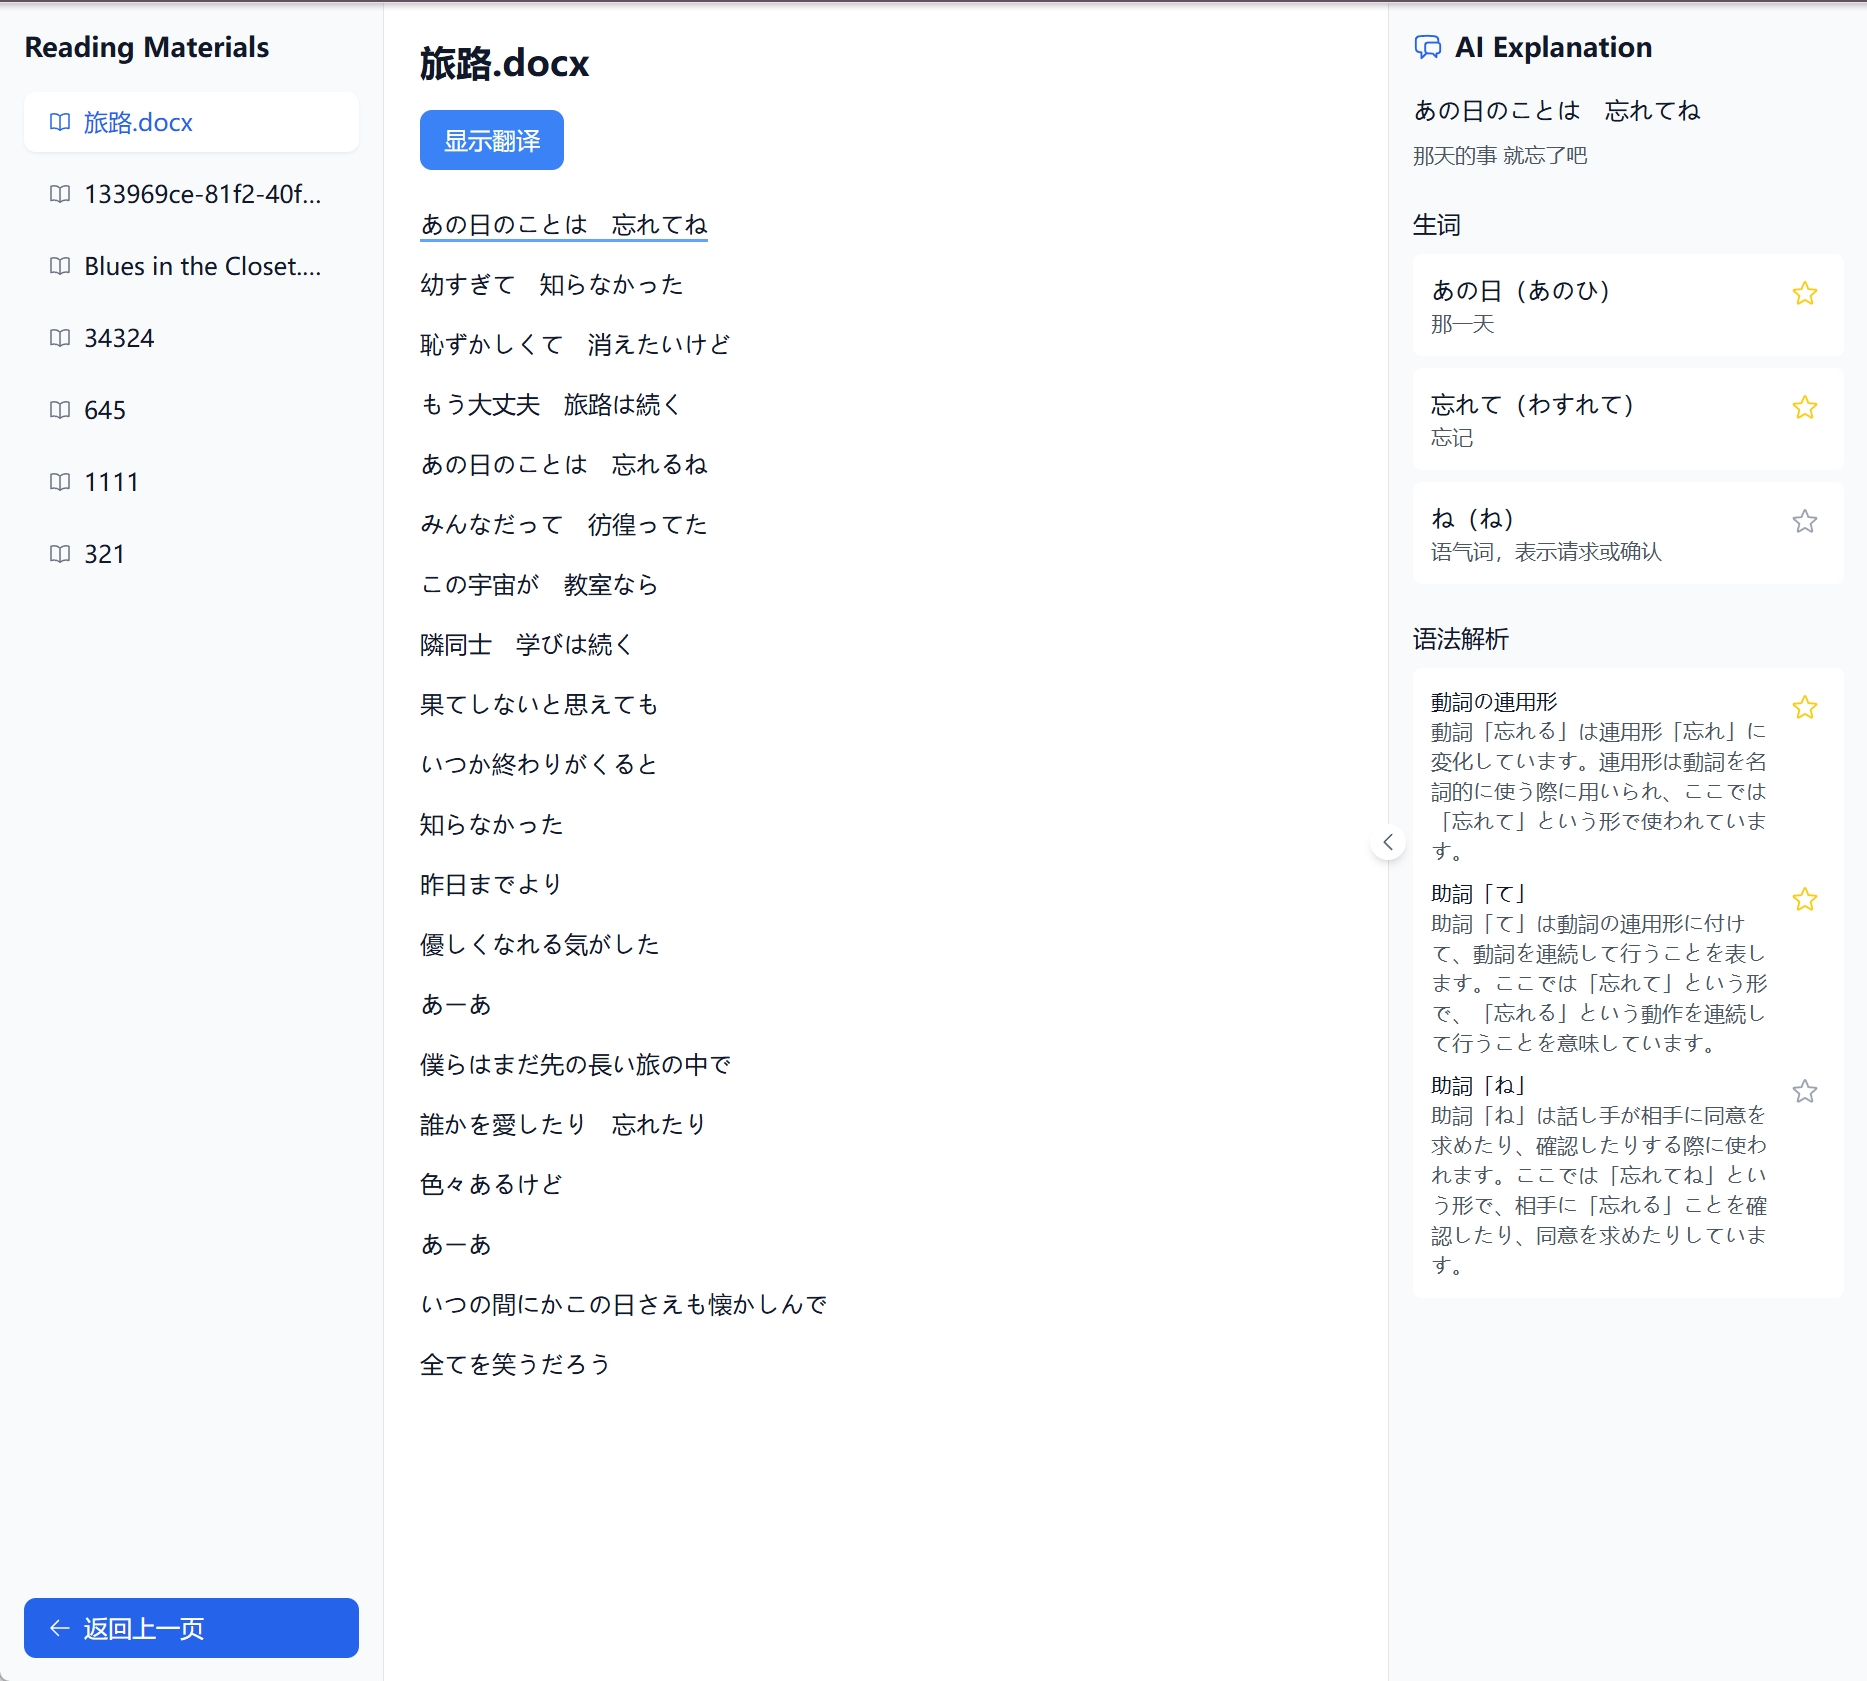
Task: Star the ね particle vocabulary card
Action: [x=1804, y=522]
